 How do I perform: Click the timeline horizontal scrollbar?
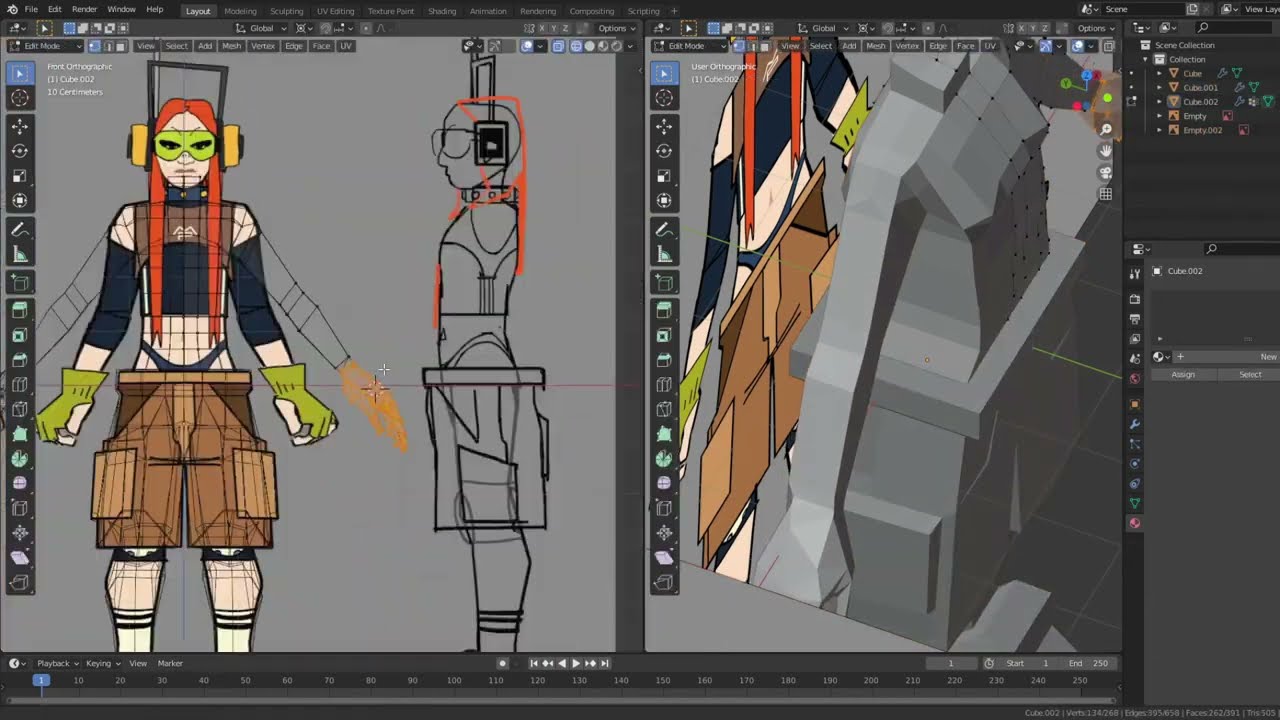[560, 699]
